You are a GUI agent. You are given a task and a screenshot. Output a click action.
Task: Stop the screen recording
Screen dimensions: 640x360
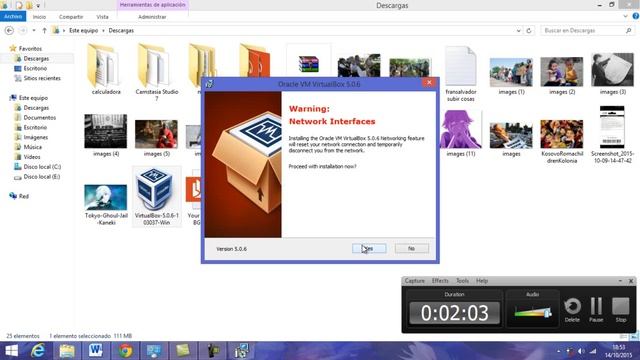621,310
